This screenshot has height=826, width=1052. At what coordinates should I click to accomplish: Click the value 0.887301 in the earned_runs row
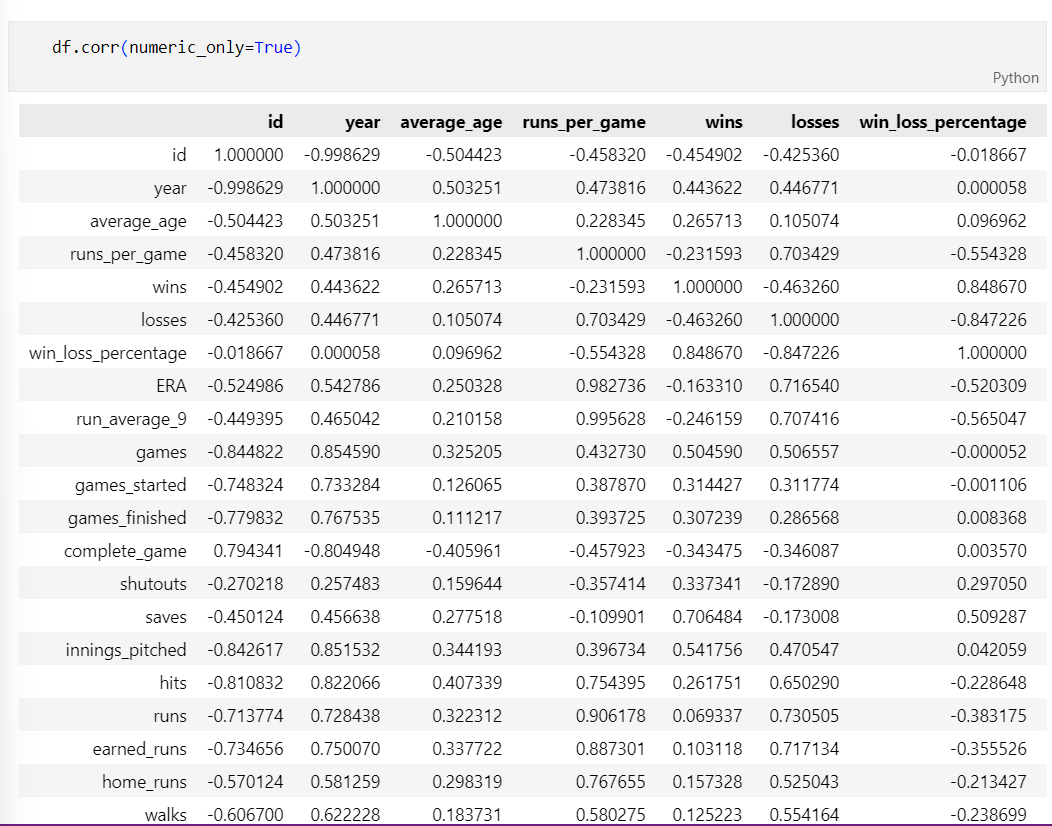[611, 749]
